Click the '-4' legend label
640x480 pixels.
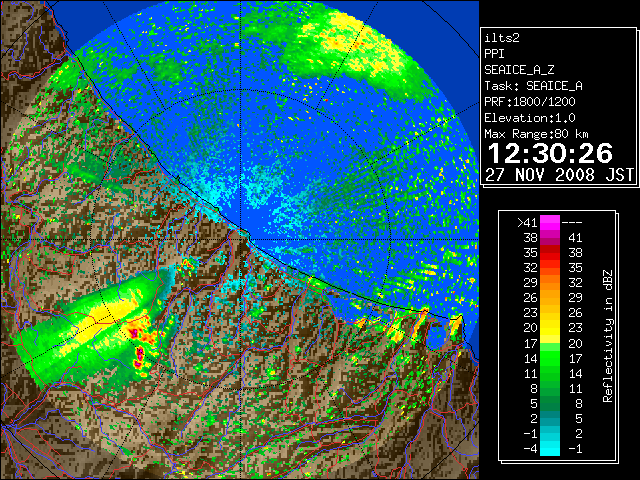530,449
